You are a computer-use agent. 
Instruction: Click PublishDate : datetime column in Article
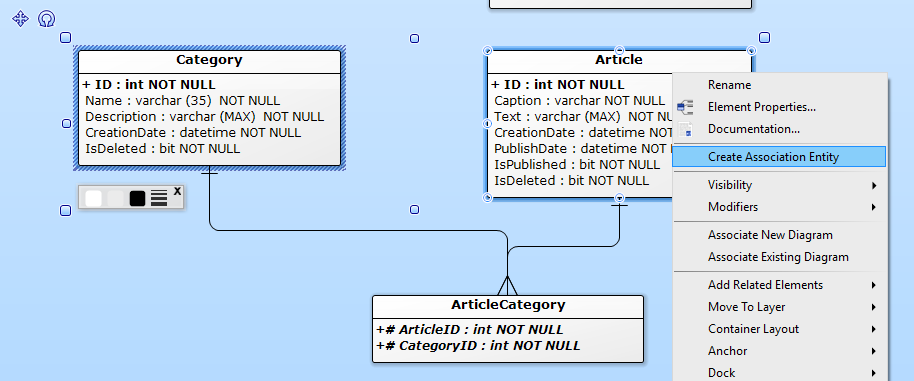pyautogui.click(x=583, y=149)
